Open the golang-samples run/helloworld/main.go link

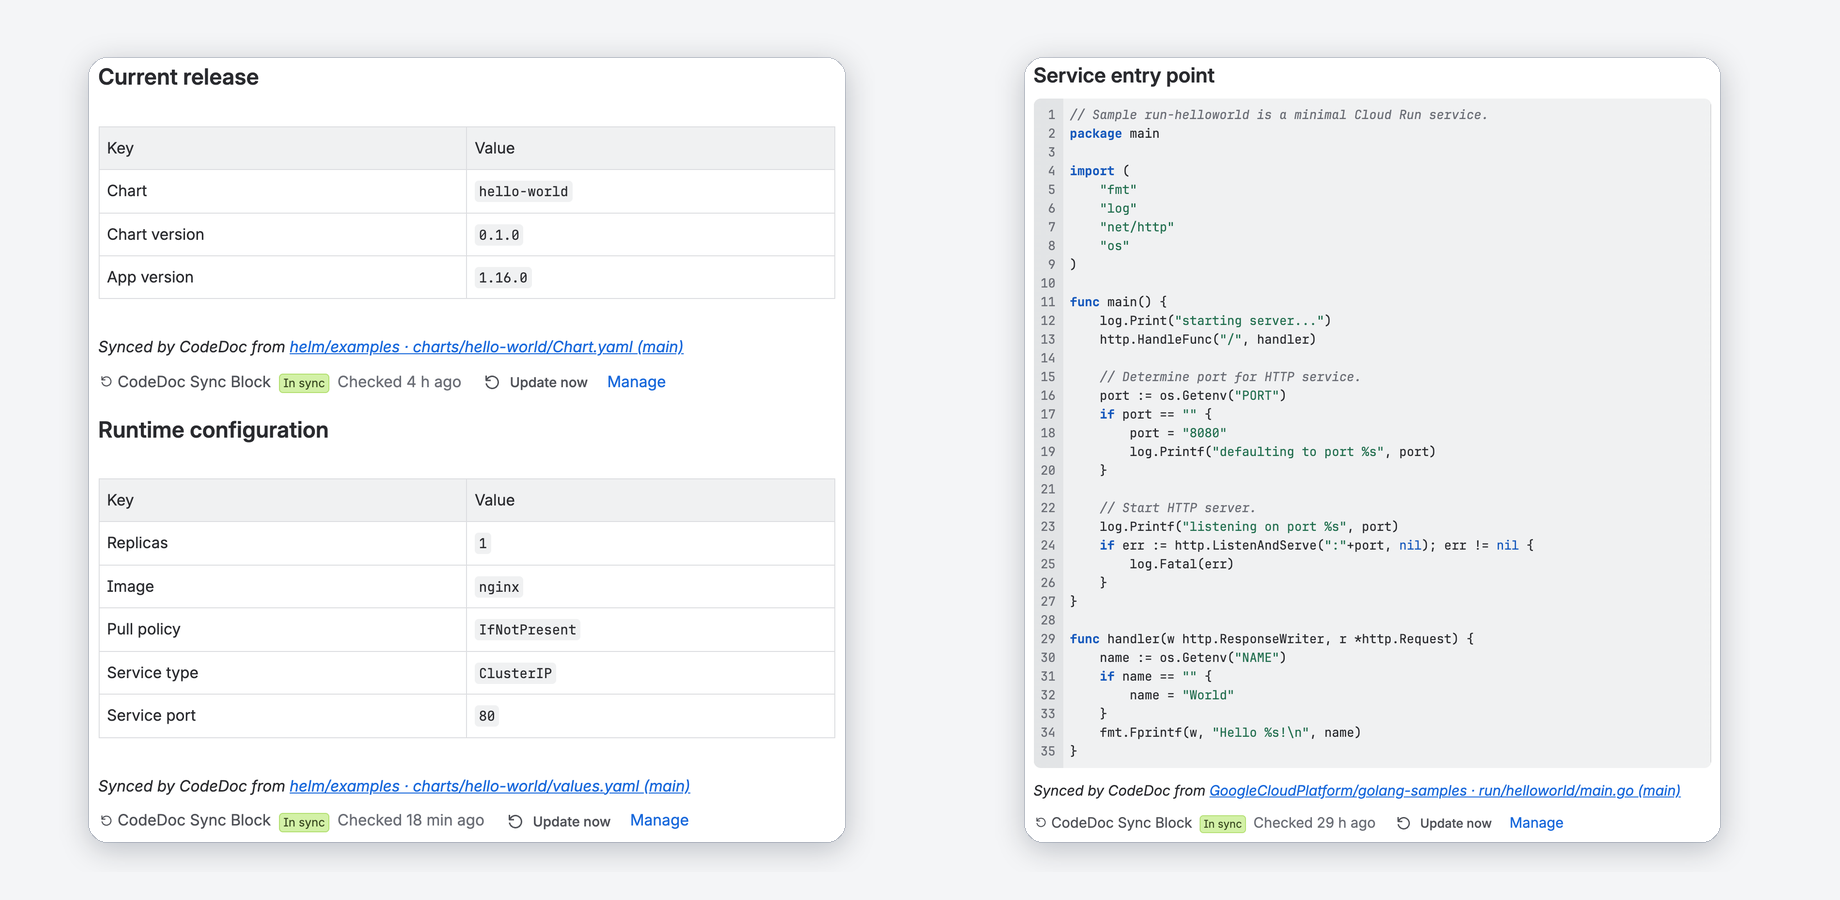coord(1444,790)
